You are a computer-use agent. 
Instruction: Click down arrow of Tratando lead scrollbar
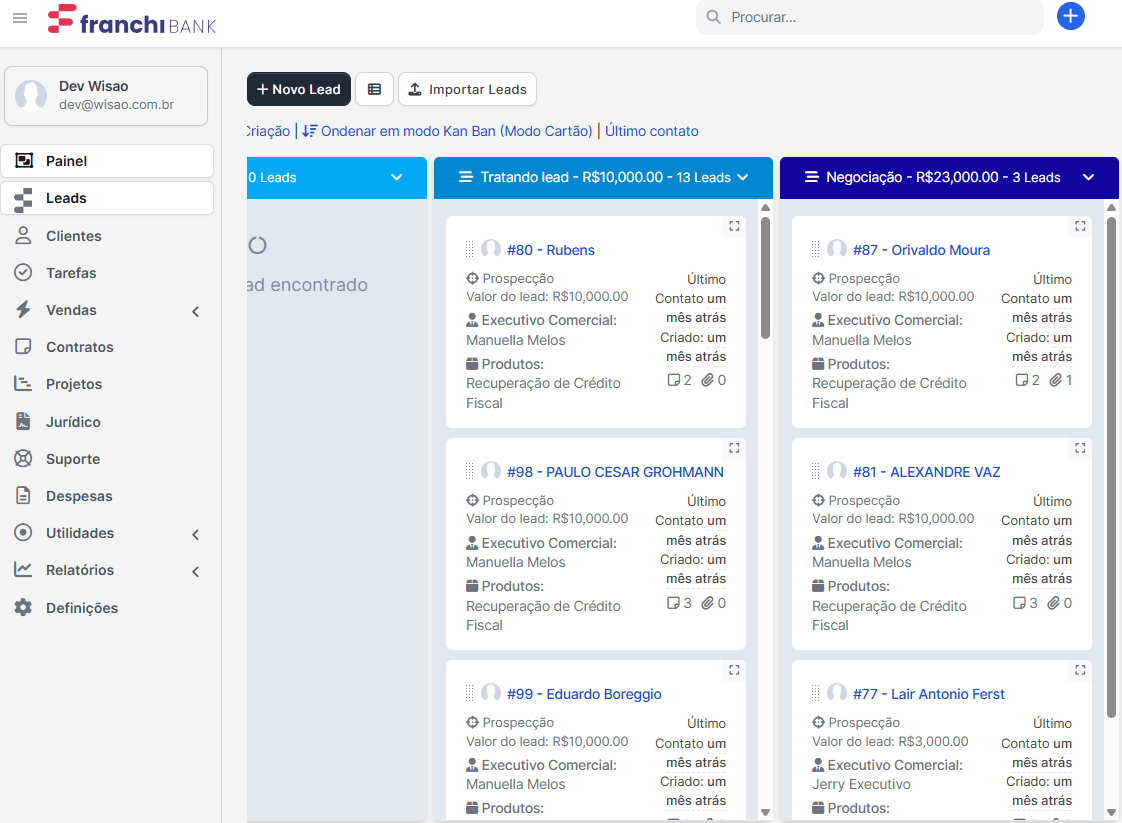pyautogui.click(x=765, y=812)
